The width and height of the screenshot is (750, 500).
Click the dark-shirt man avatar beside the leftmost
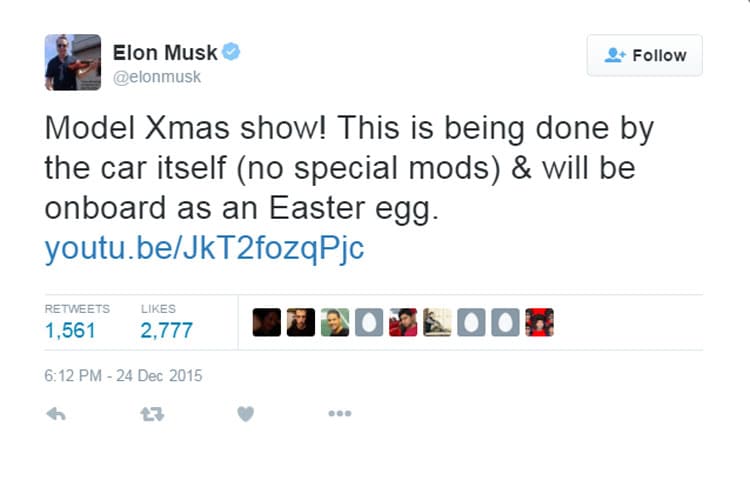click(301, 322)
